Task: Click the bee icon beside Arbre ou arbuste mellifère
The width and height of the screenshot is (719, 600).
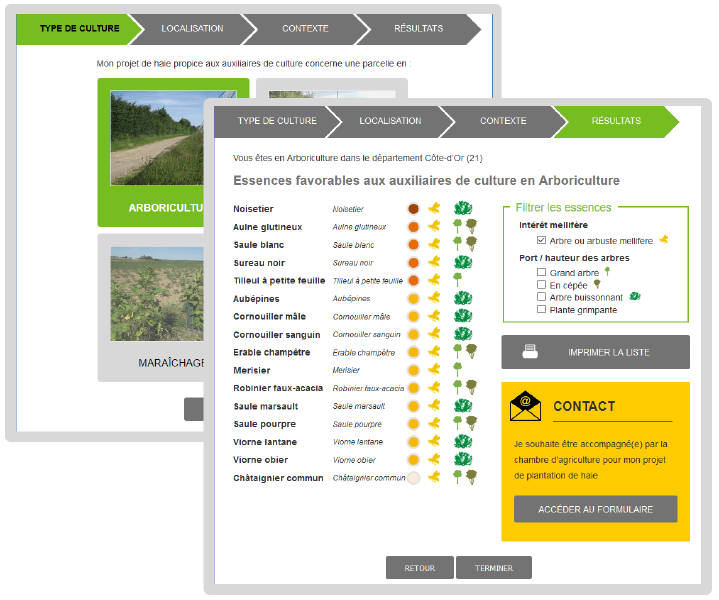Action: pos(664,239)
